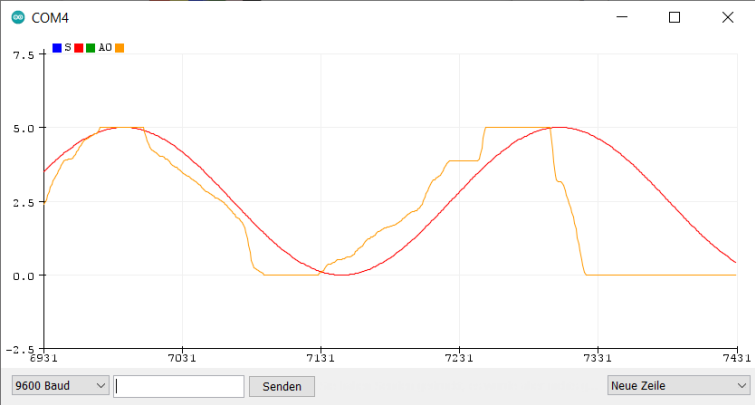The image size is (756, 406).
Task: Click the green legend color square
Action: pos(91,47)
